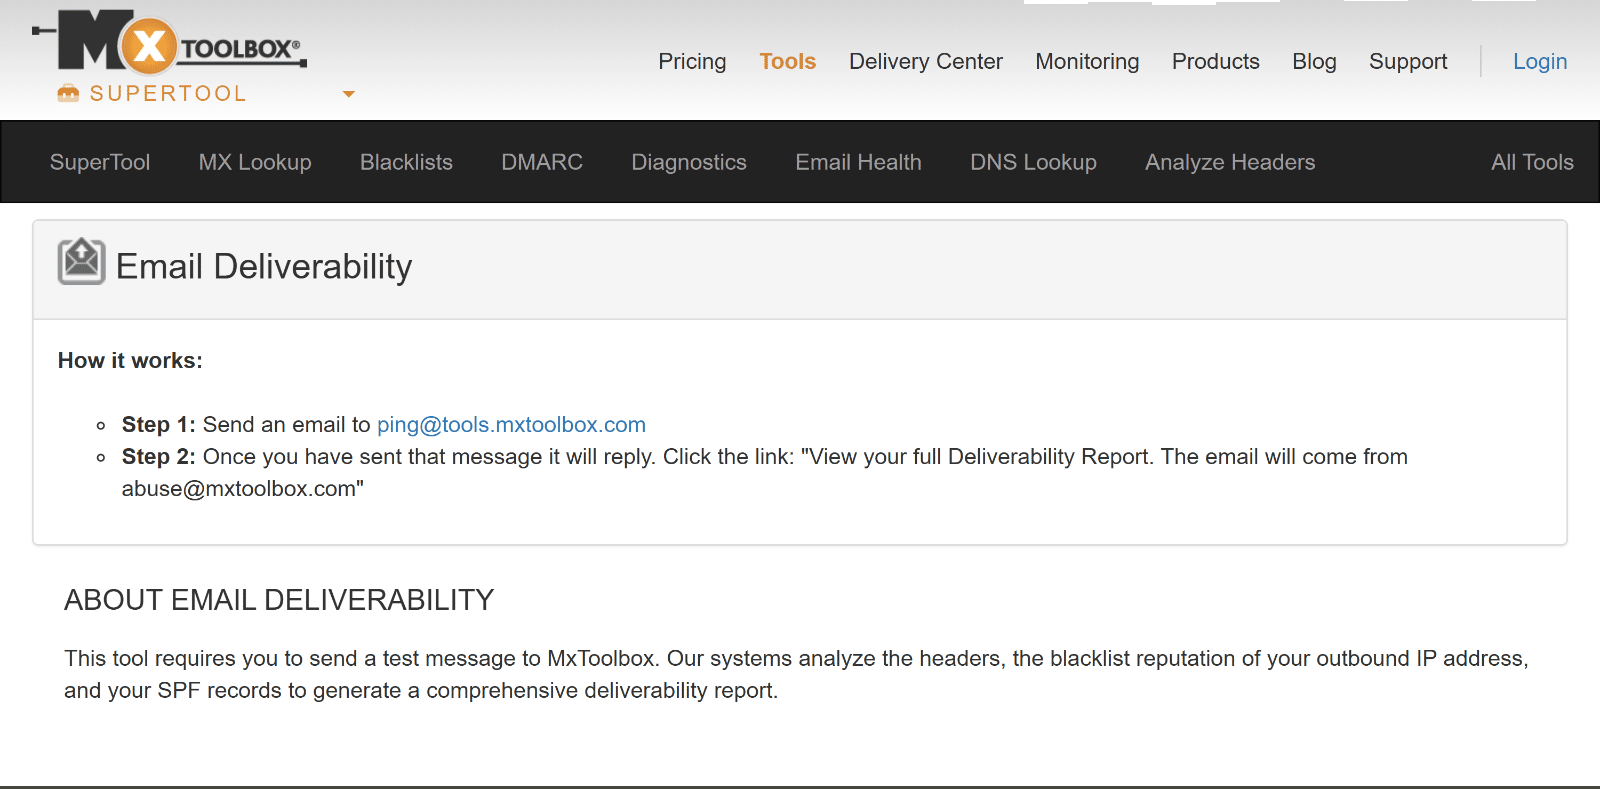Visit the Blog

[x=1314, y=61]
